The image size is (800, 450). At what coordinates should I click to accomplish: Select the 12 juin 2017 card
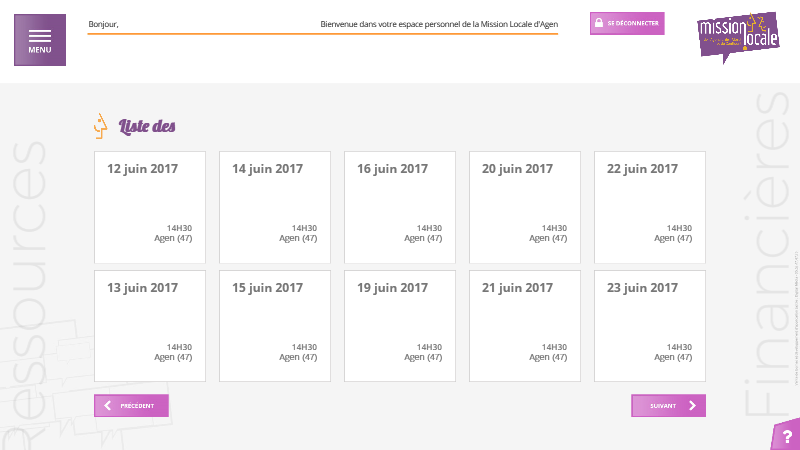tap(150, 207)
